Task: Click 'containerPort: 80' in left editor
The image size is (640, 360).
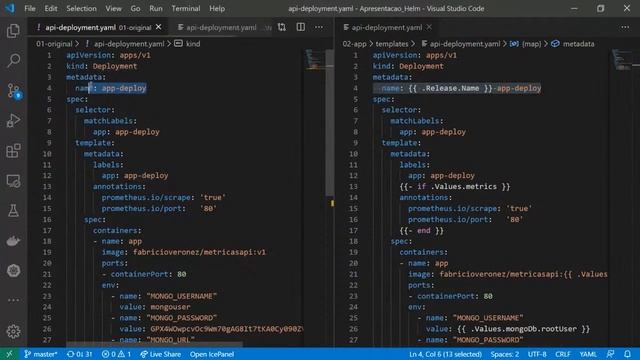Action: click(x=149, y=274)
